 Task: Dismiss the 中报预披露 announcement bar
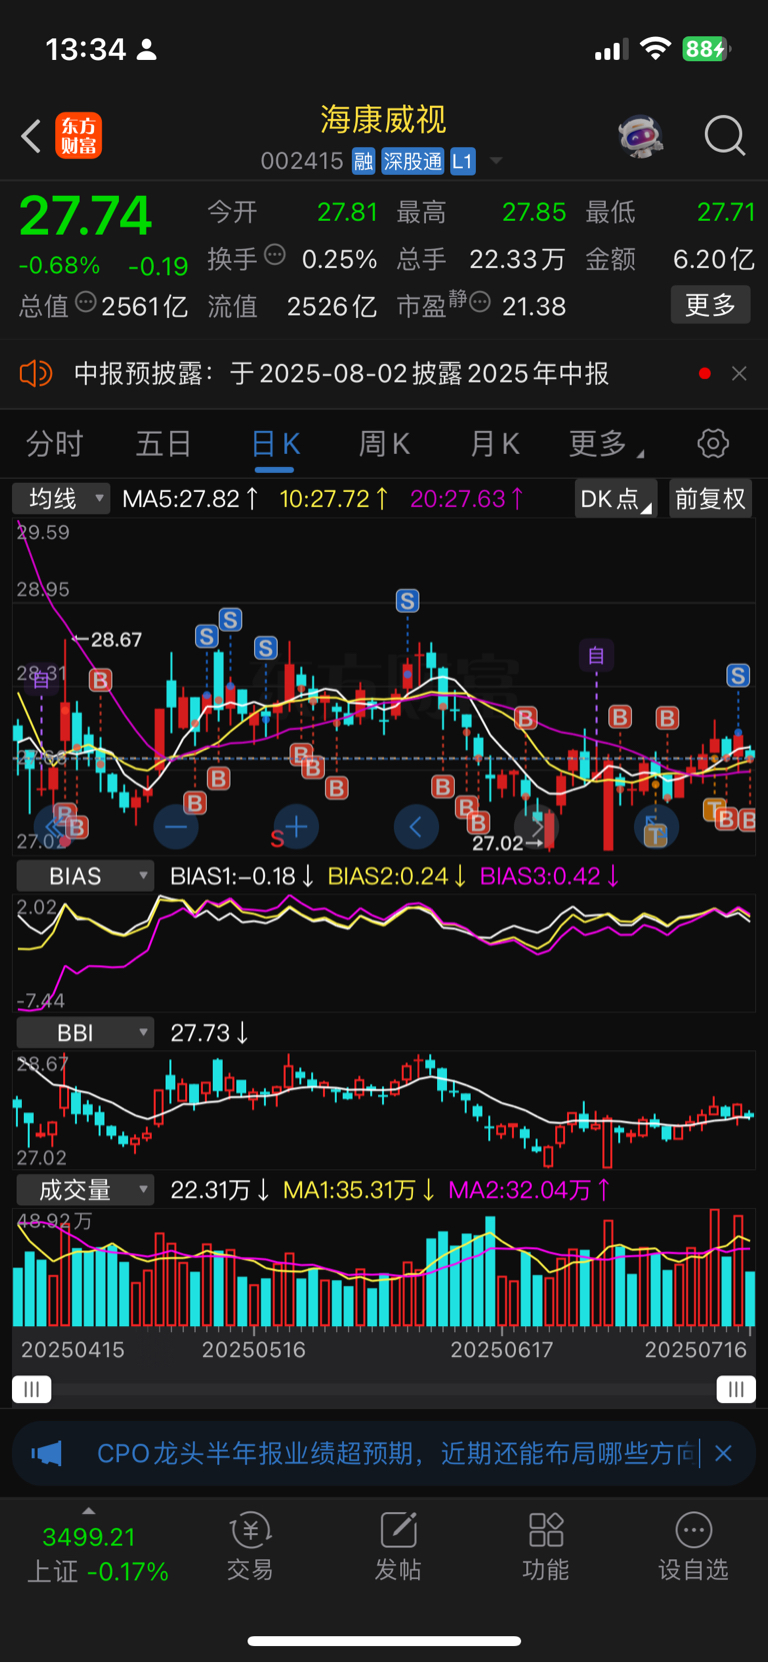point(739,373)
